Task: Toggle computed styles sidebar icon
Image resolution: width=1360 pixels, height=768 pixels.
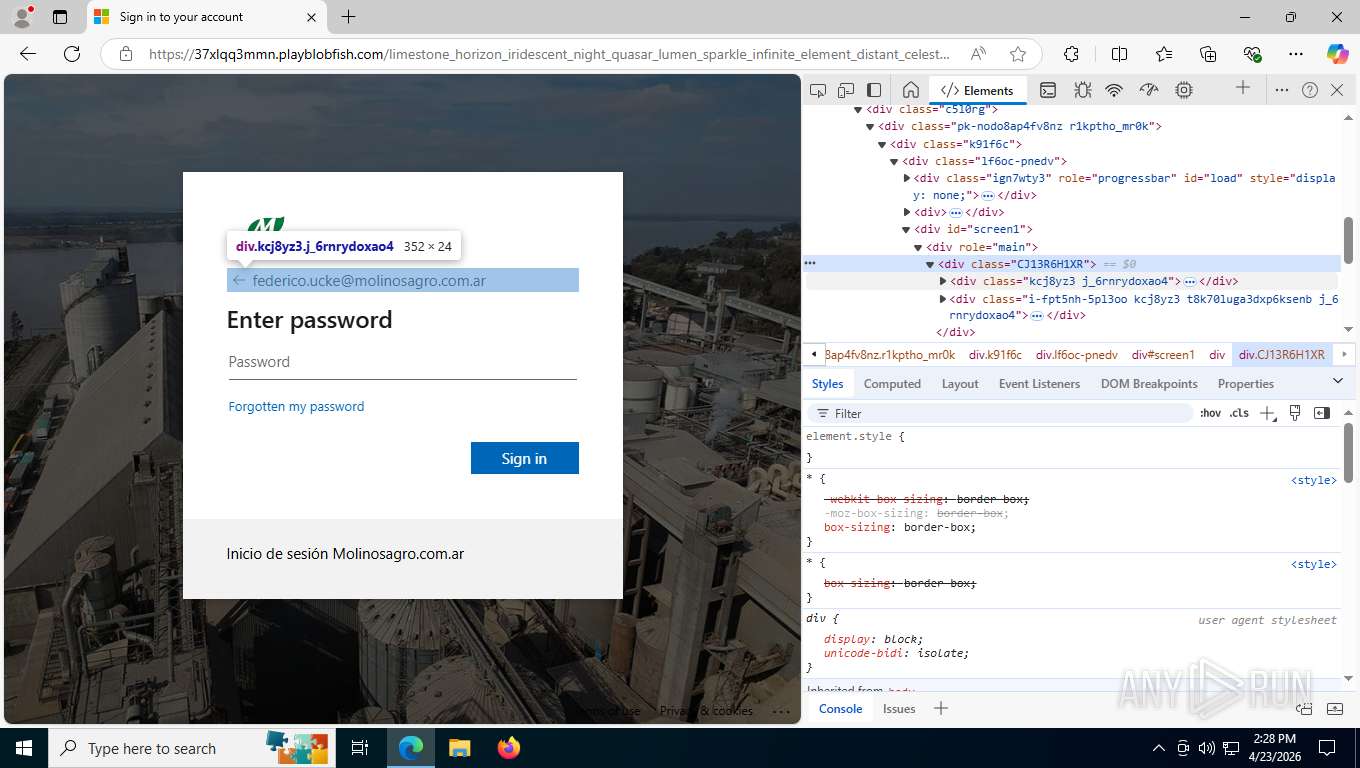Action: pyautogui.click(x=1322, y=413)
